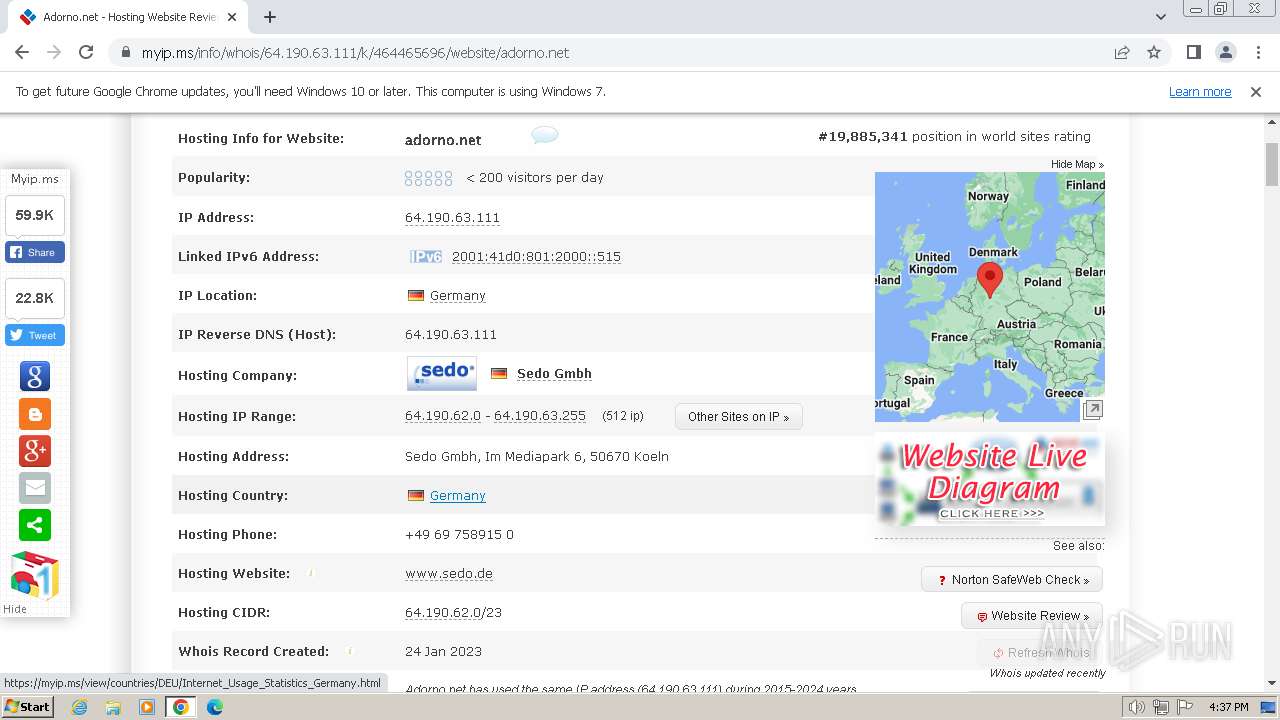Screen dimensions: 1280x720
Task: Click Website Review button
Action: 1032,616
